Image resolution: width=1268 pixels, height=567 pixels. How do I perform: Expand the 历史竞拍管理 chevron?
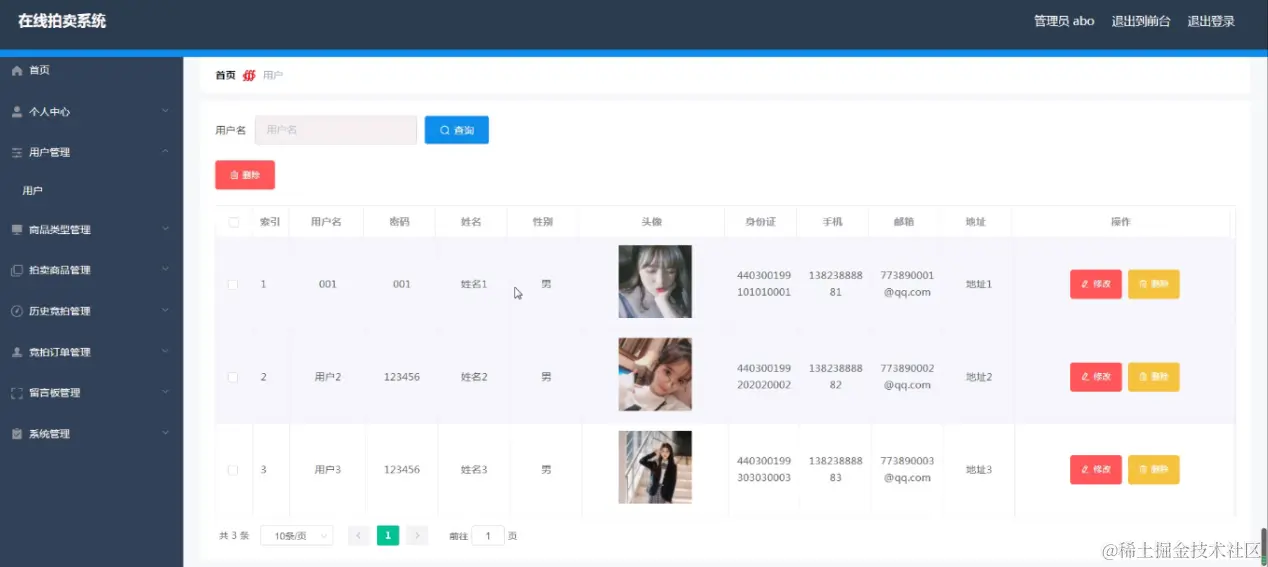(165, 310)
